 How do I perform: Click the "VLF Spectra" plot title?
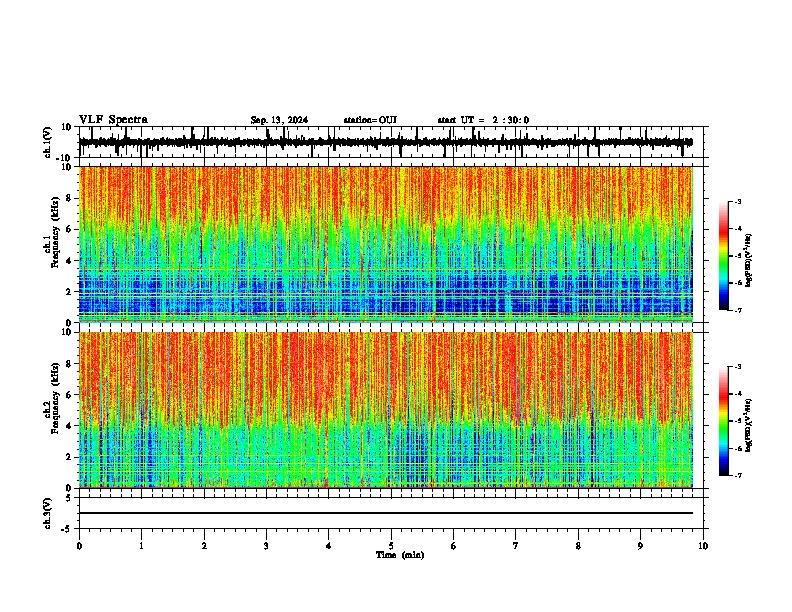coord(113,120)
